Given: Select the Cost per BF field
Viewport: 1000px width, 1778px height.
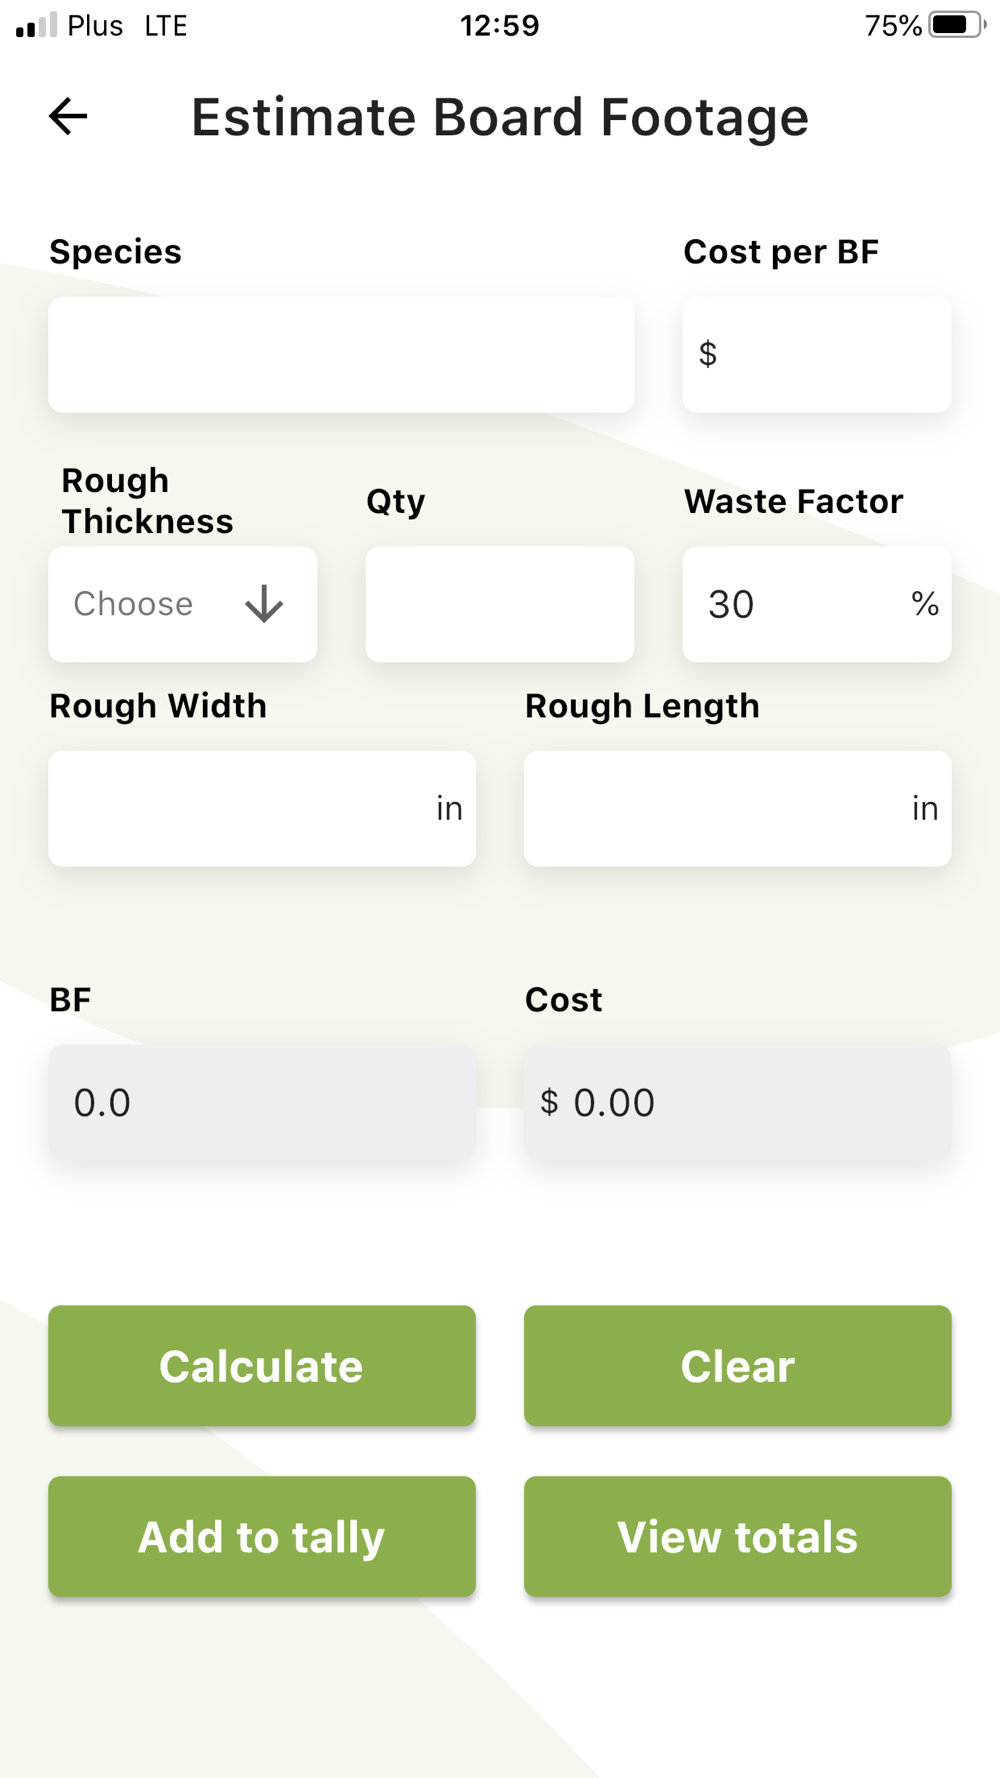Looking at the screenshot, I should click(x=817, y=354).
